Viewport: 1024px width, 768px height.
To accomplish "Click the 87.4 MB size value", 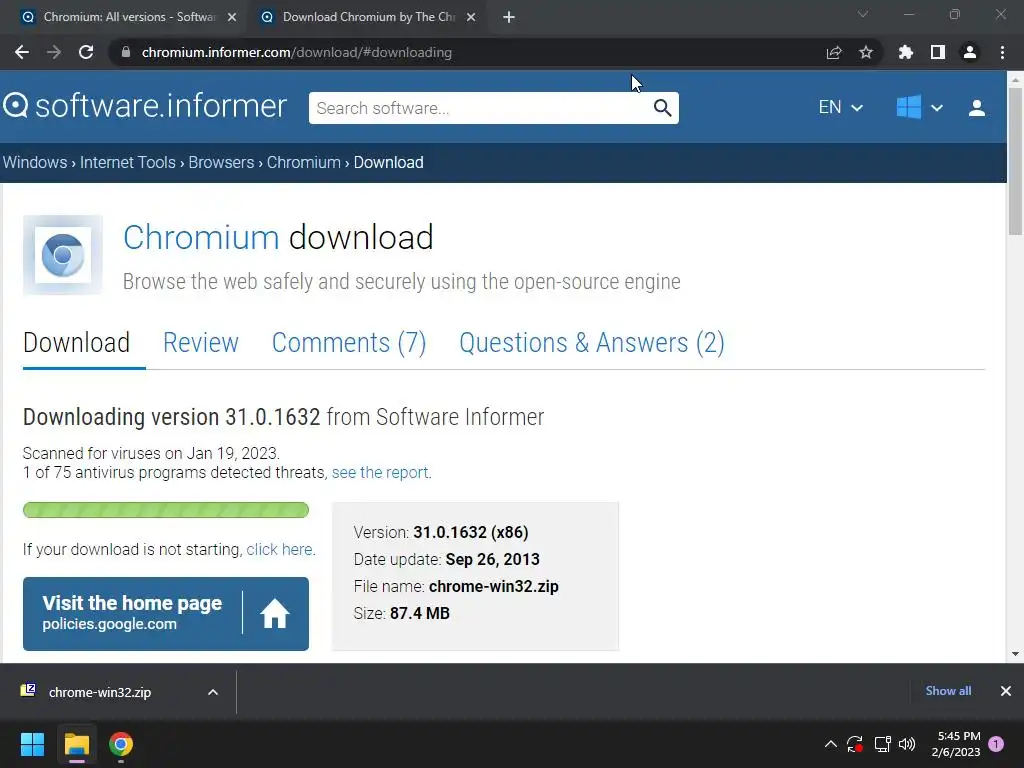I will click(420, 613).
